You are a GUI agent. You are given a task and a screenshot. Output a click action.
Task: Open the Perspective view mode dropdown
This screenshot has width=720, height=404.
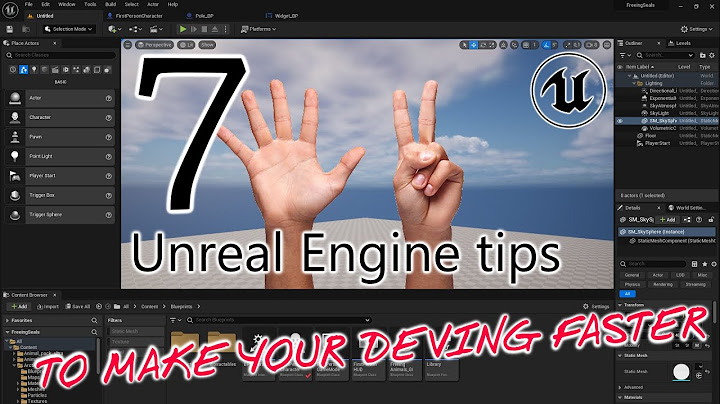click(x=155, y=45)
